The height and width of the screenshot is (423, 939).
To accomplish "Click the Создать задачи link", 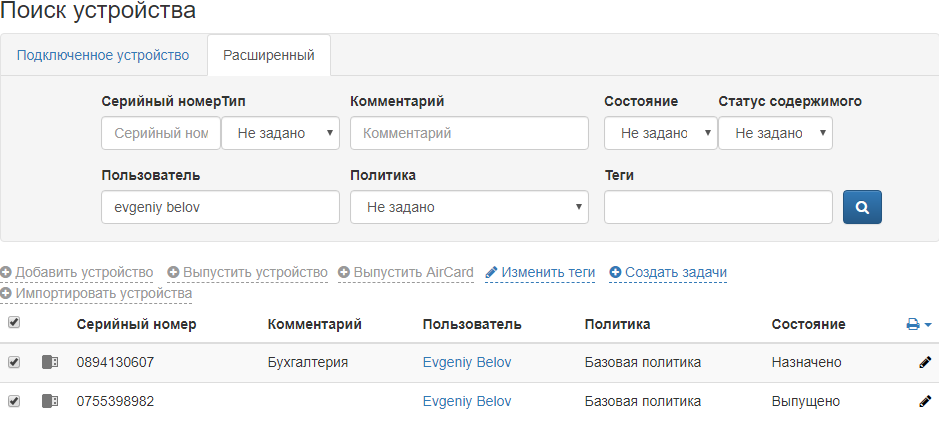I will point(675,272).
